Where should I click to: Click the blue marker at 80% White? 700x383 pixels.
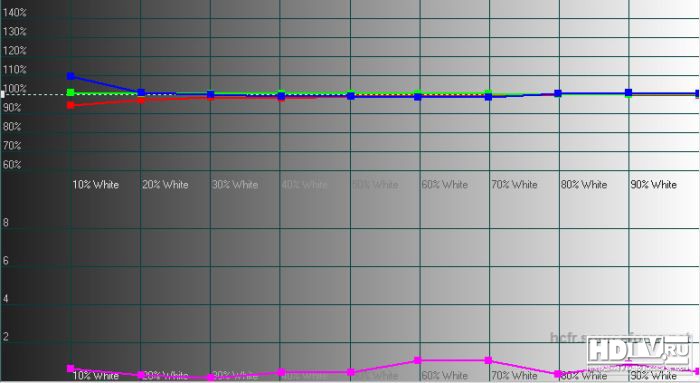(558, 93)
